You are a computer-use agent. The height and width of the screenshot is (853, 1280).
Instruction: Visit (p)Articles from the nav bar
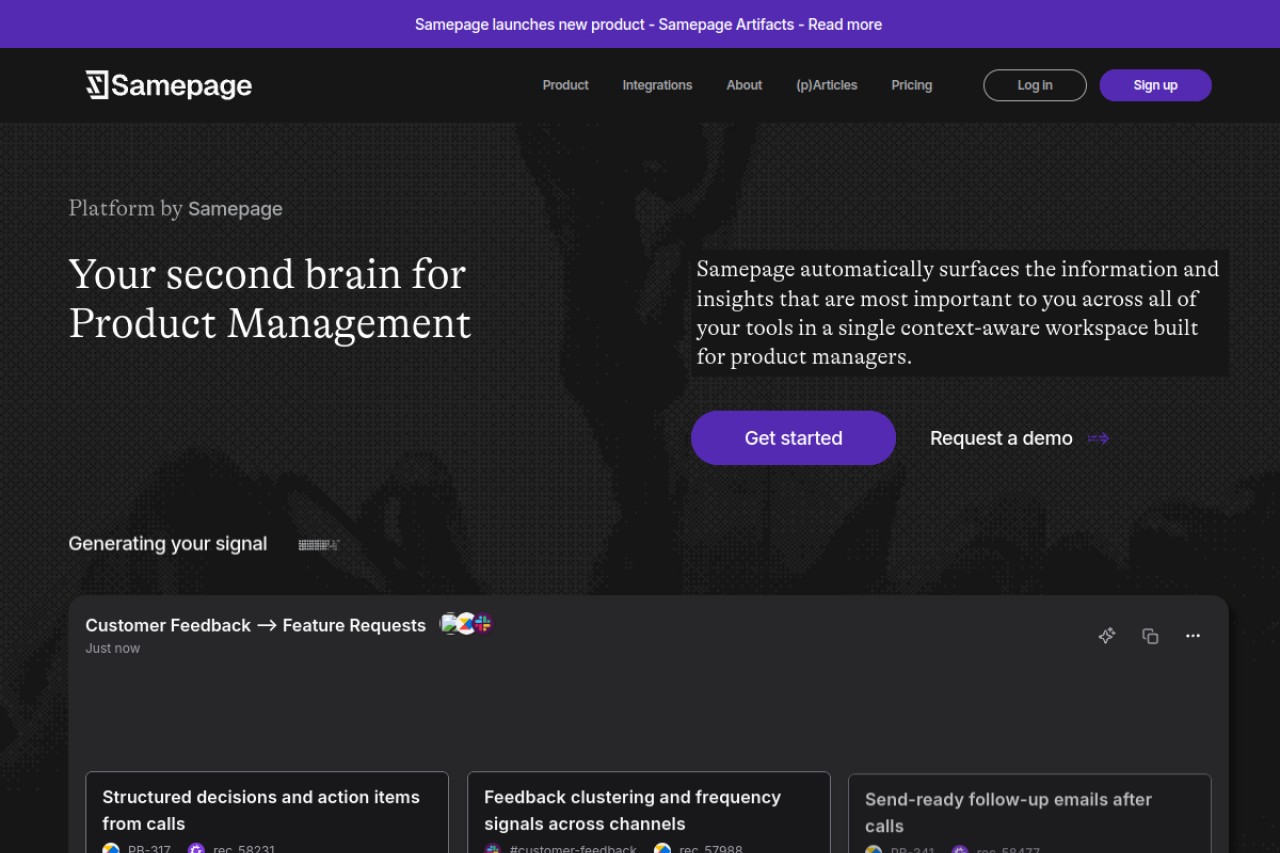826,85
